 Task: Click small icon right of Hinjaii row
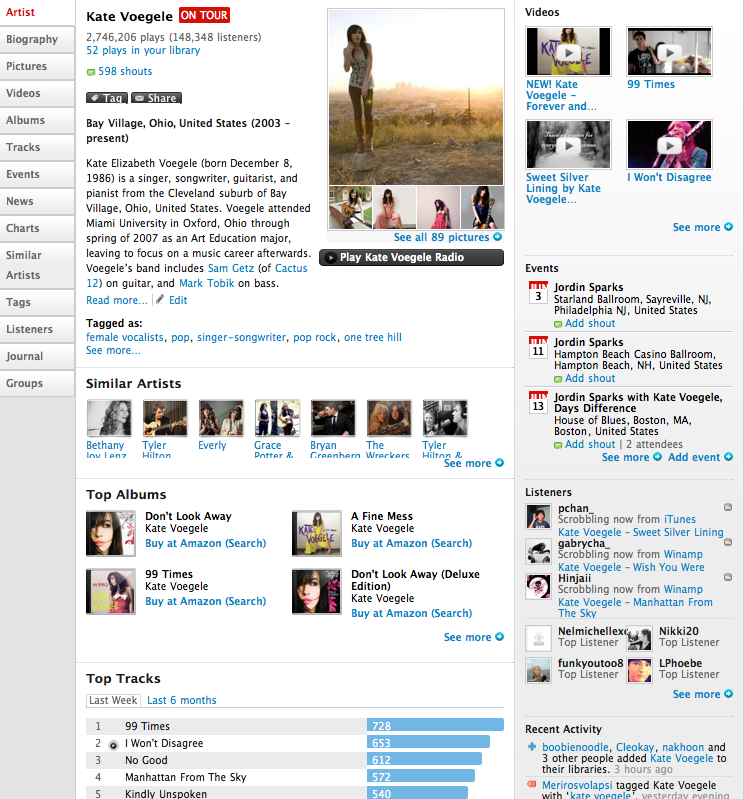point(728,577)
